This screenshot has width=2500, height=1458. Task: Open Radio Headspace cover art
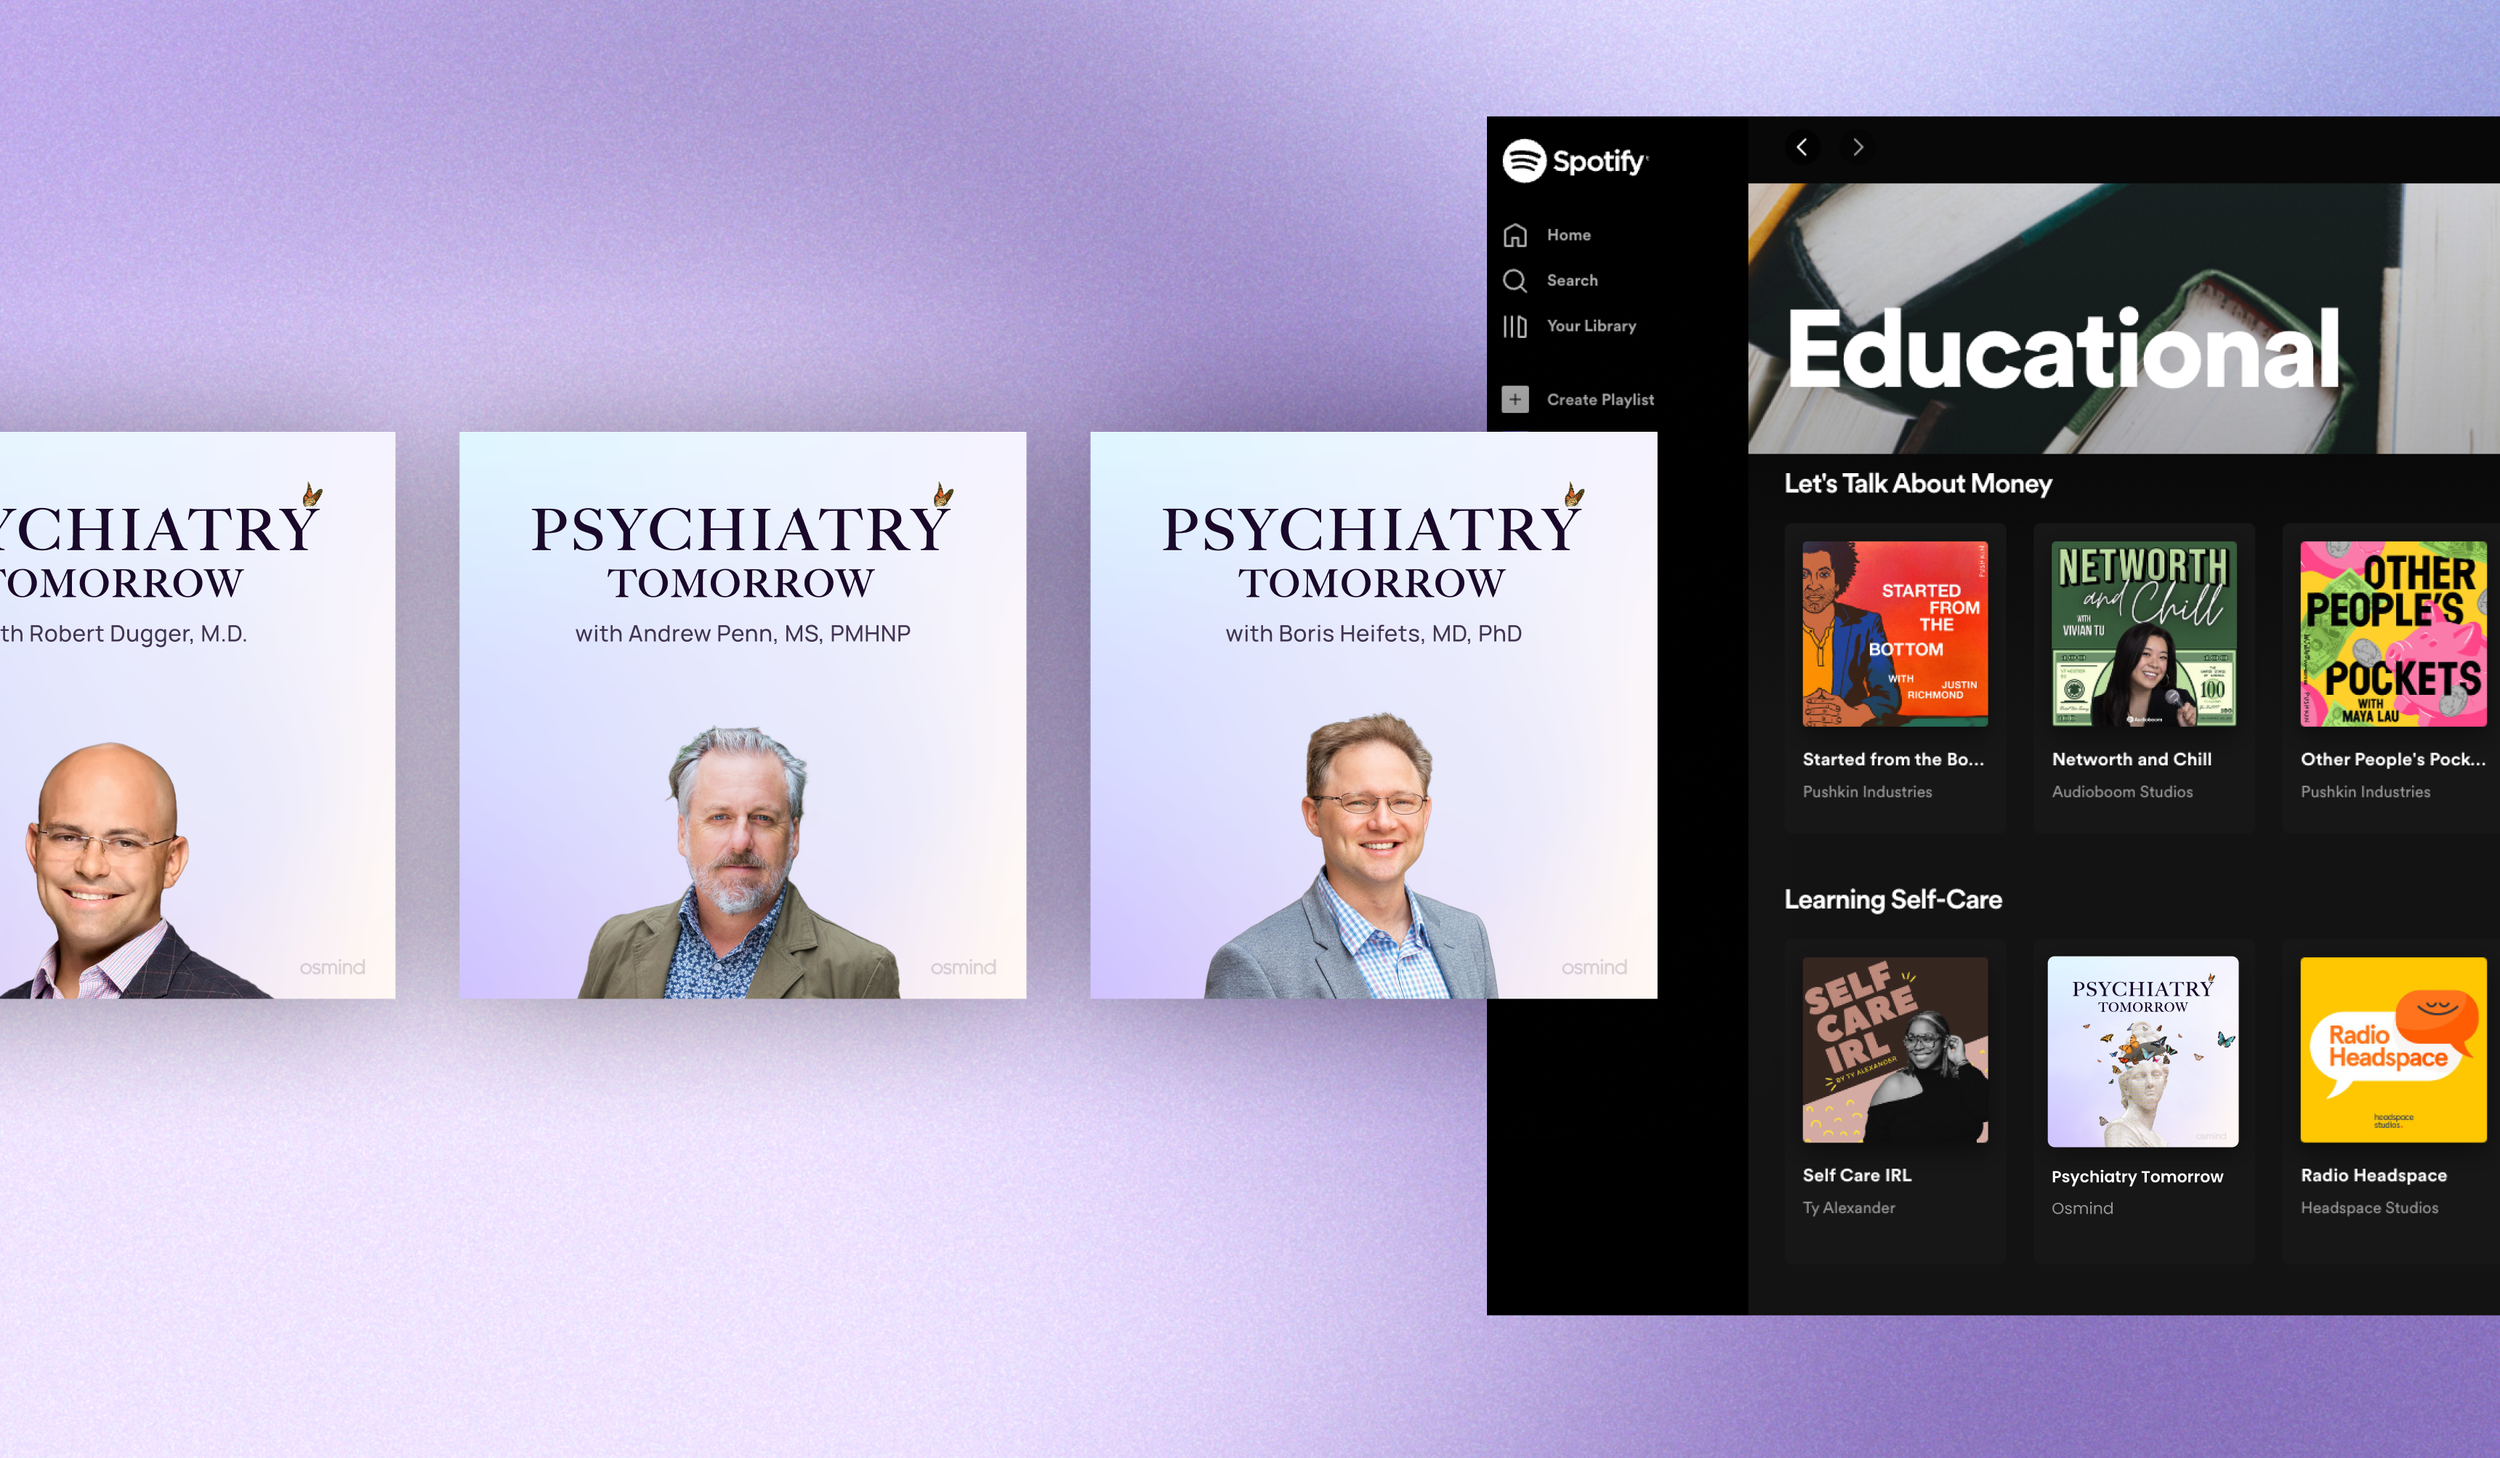tap(2393, 1050)
